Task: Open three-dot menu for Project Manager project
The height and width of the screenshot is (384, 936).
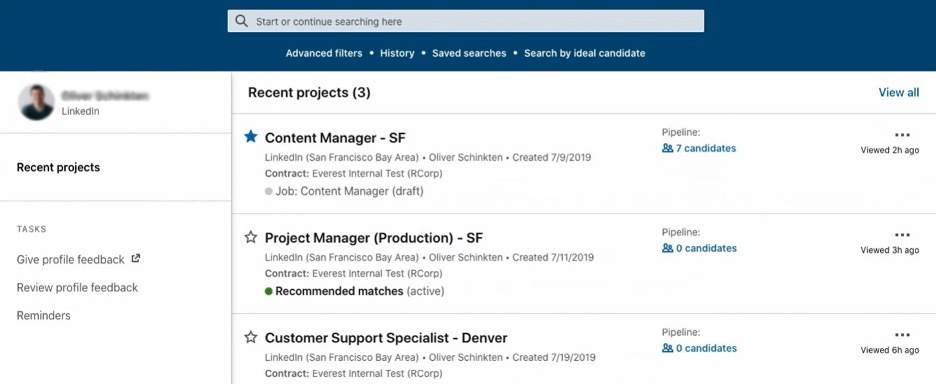Action: 903,235
